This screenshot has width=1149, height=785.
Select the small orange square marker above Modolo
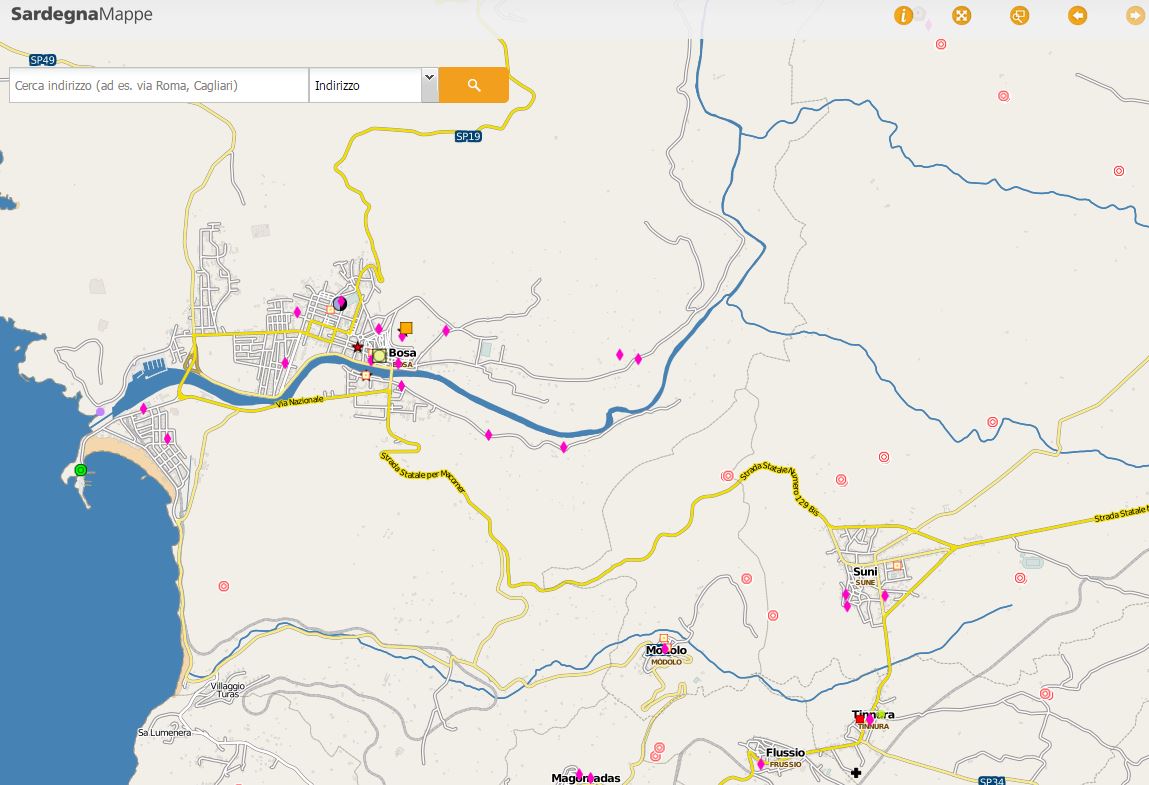coord(664,638)
